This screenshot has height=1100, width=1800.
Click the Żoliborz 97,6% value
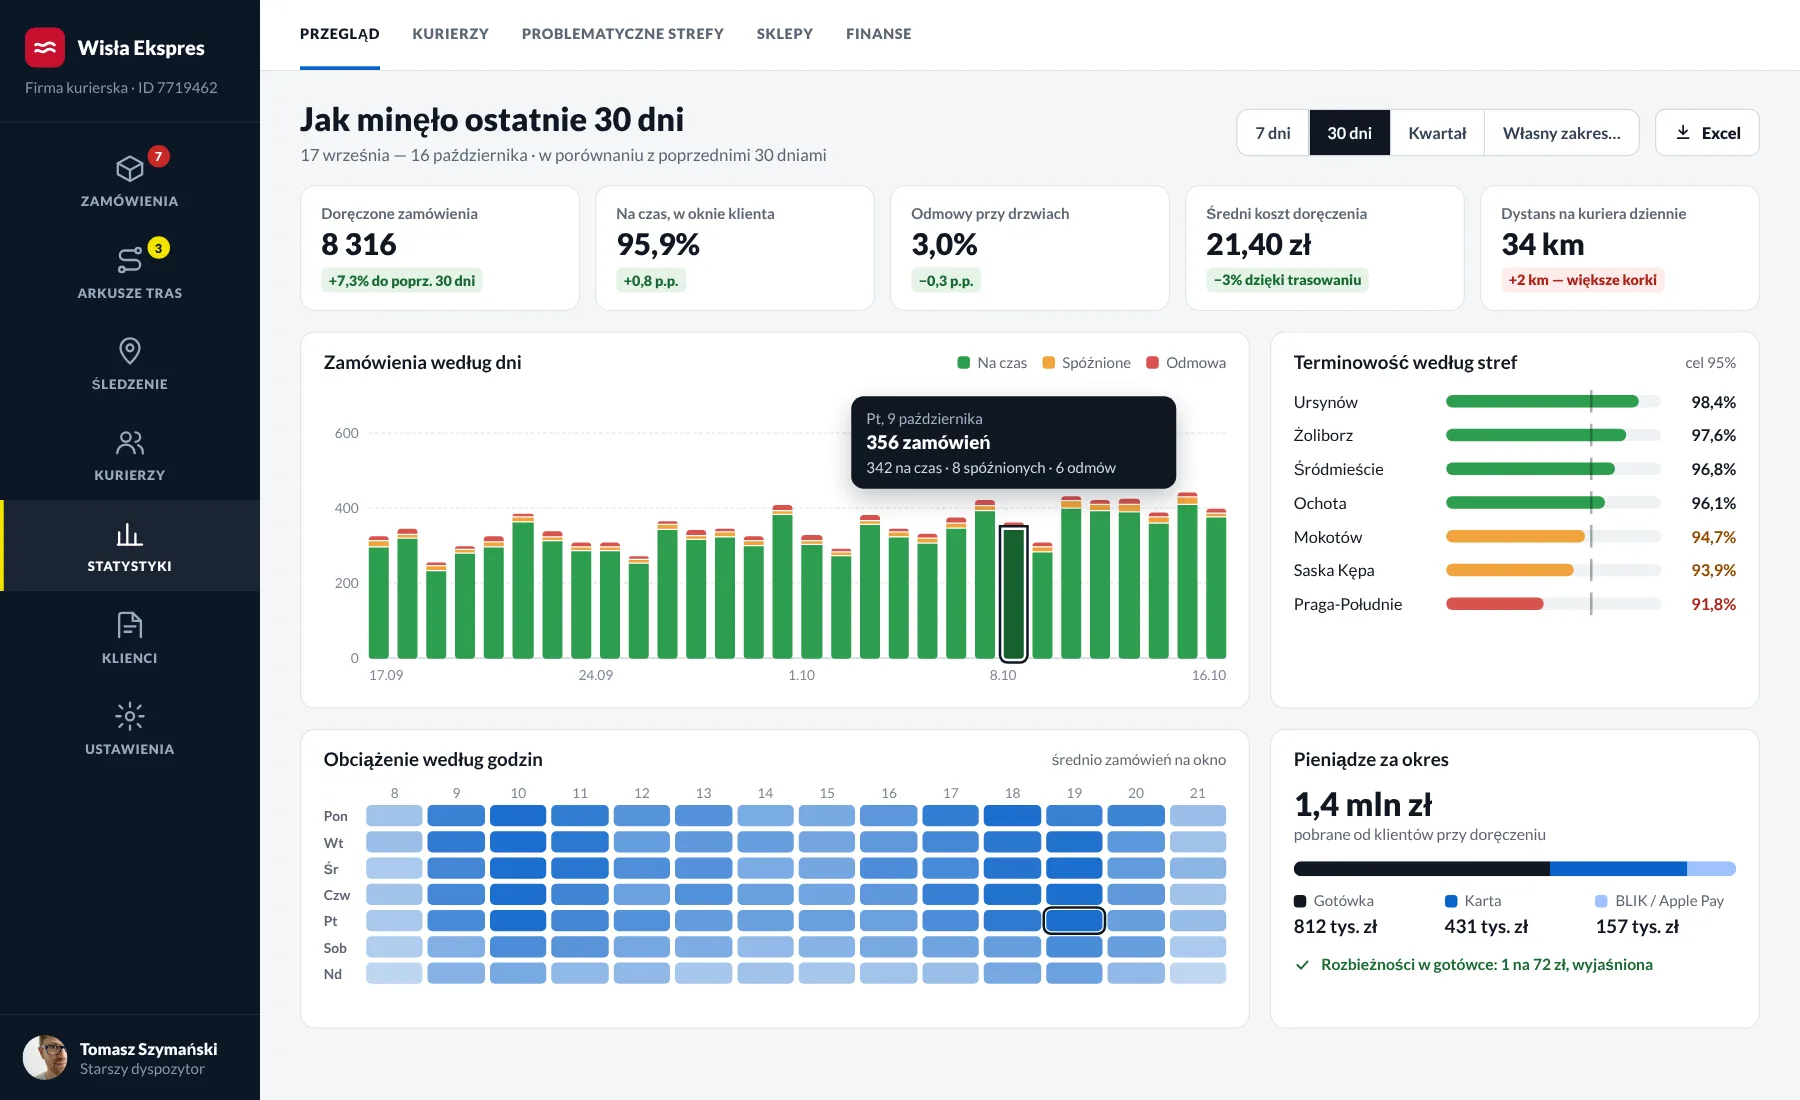coord(1714,435)
